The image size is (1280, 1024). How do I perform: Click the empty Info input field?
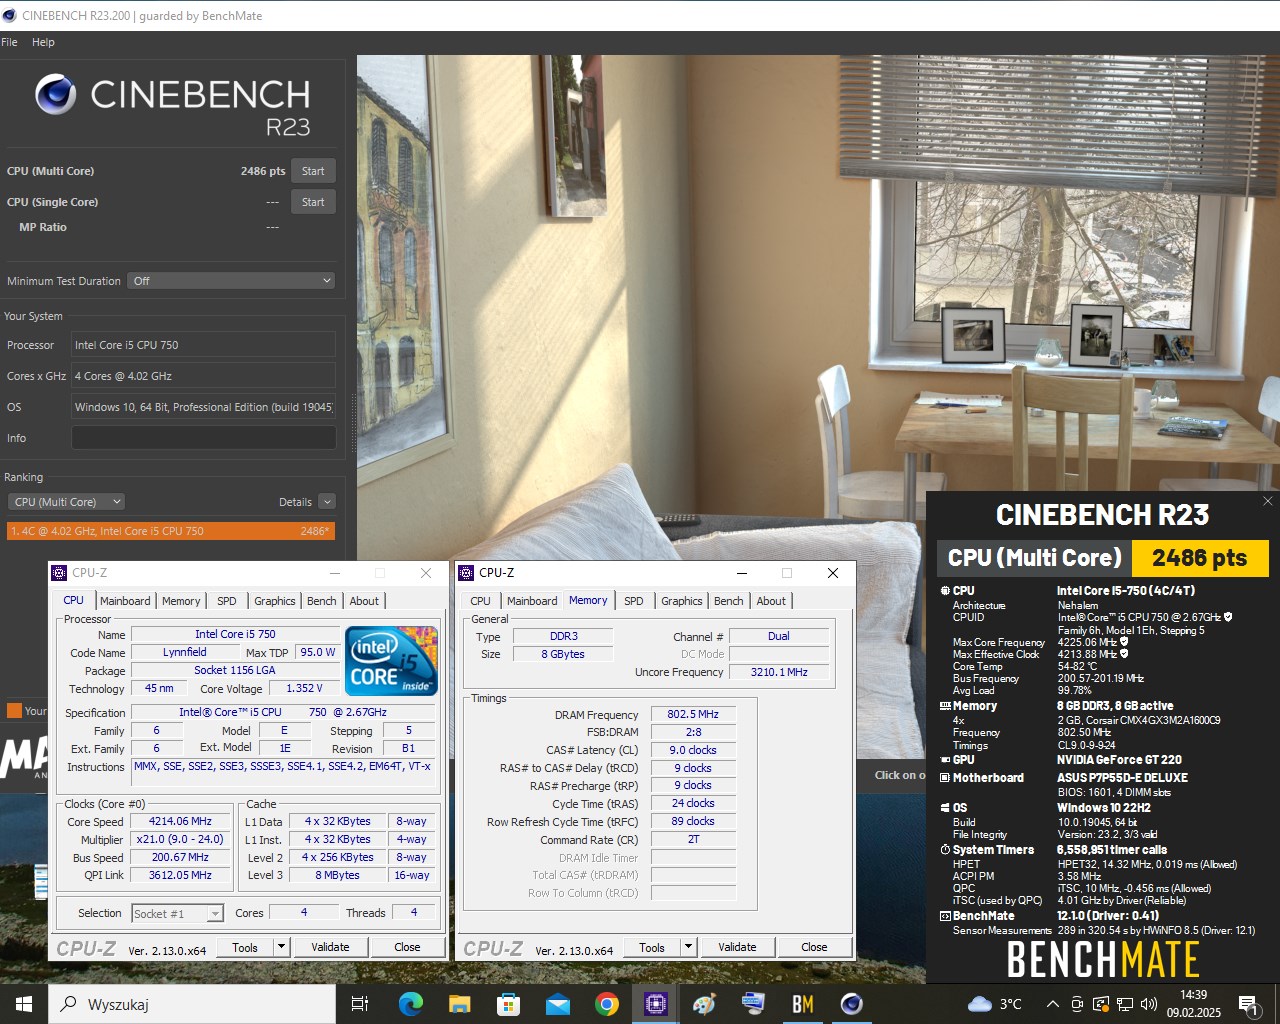203,438
